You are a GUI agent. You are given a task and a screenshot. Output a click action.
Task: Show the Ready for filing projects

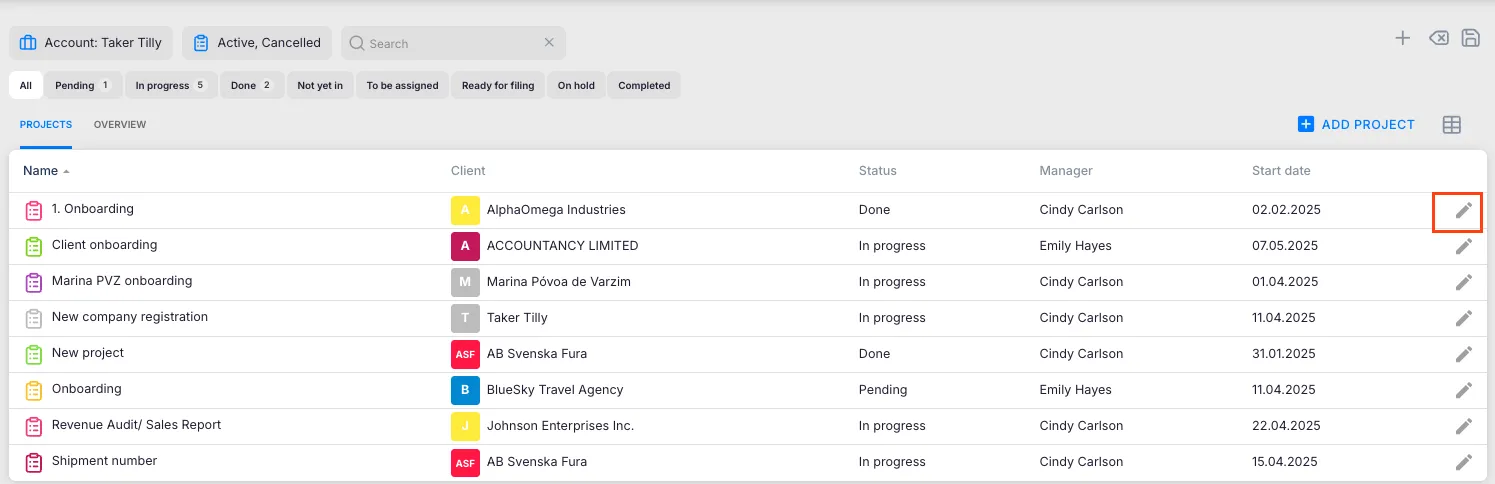pyautogui.click(x=498, y=86)
